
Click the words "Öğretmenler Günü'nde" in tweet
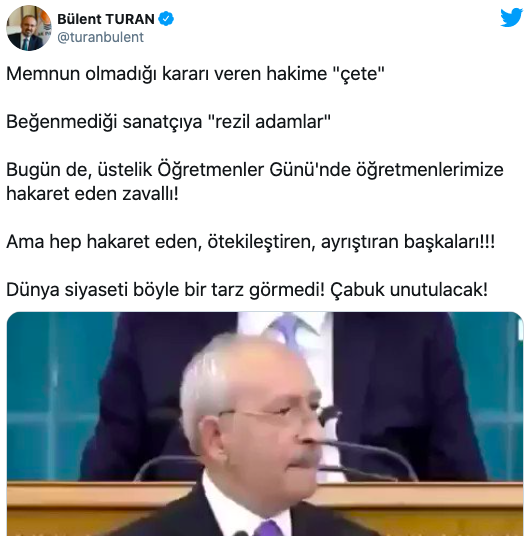254,170
